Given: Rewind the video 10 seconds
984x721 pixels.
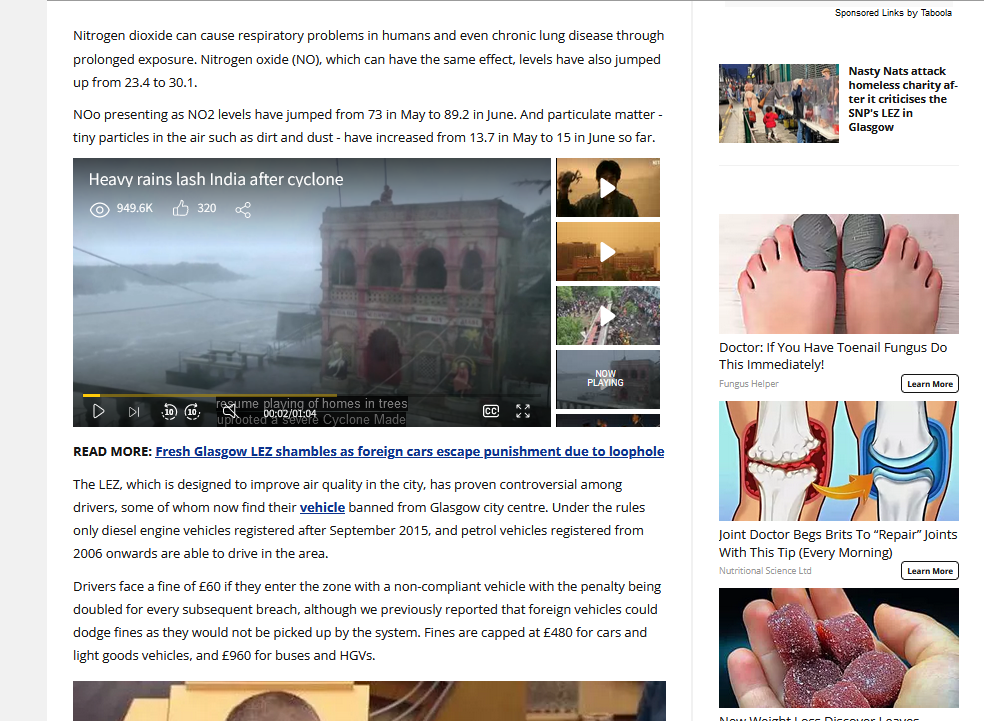Looking at the screenshot, I should point(169,412).
